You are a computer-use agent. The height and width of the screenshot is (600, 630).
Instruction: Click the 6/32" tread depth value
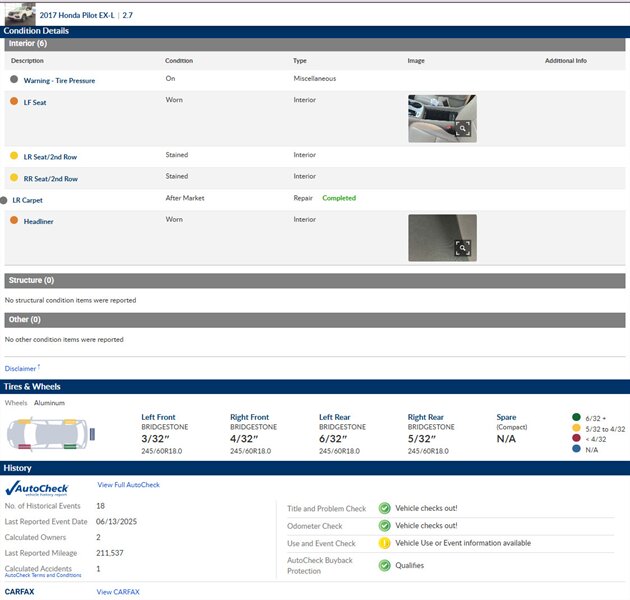[x=333, y=439]
